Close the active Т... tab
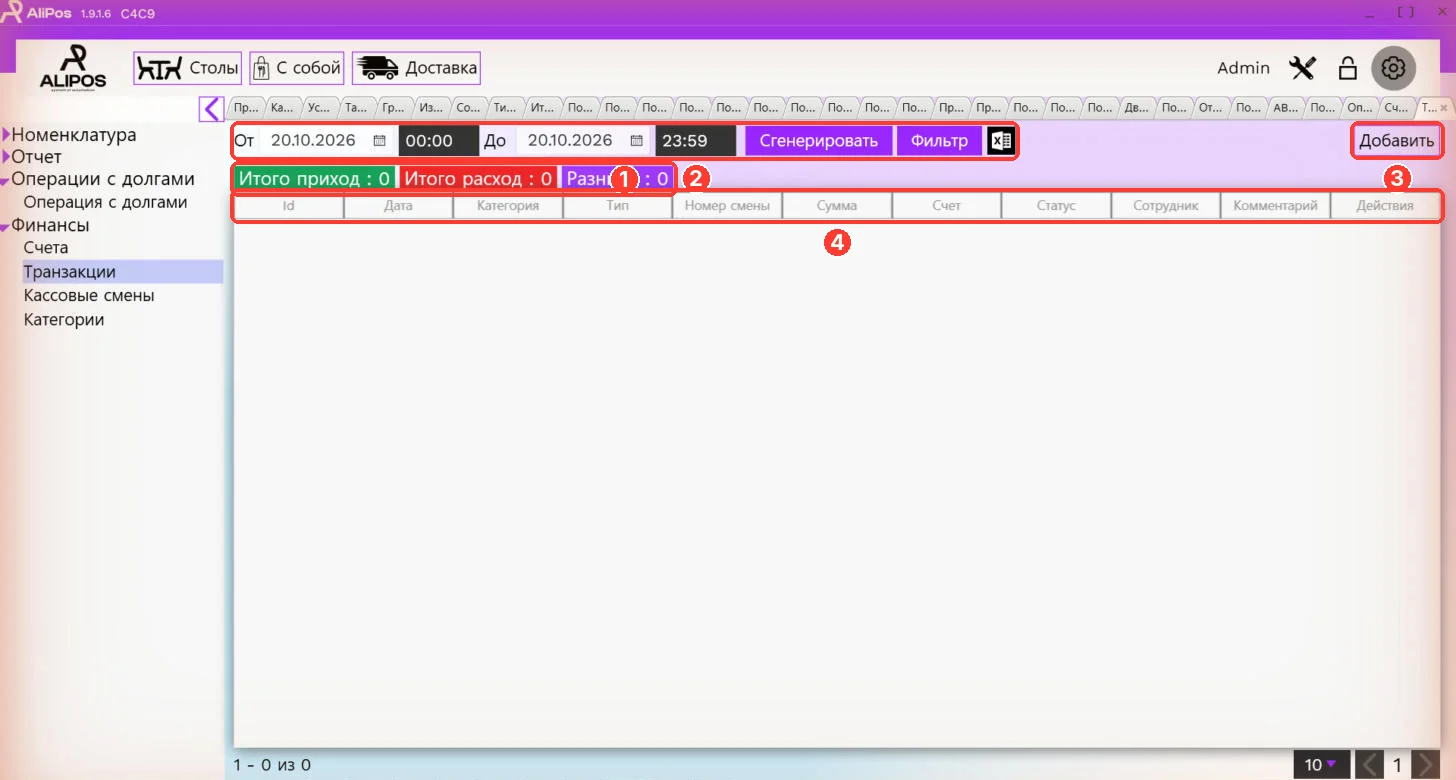 tap(1443, 106)
